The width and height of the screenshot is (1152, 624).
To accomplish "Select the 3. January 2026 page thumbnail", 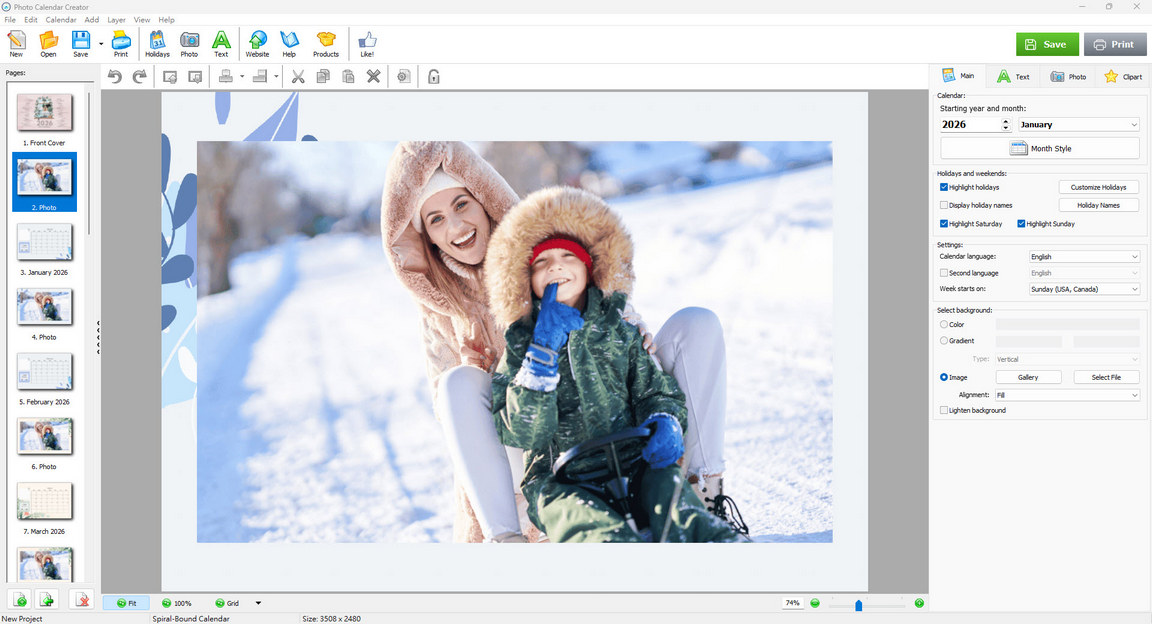I will tap(44, 243).
